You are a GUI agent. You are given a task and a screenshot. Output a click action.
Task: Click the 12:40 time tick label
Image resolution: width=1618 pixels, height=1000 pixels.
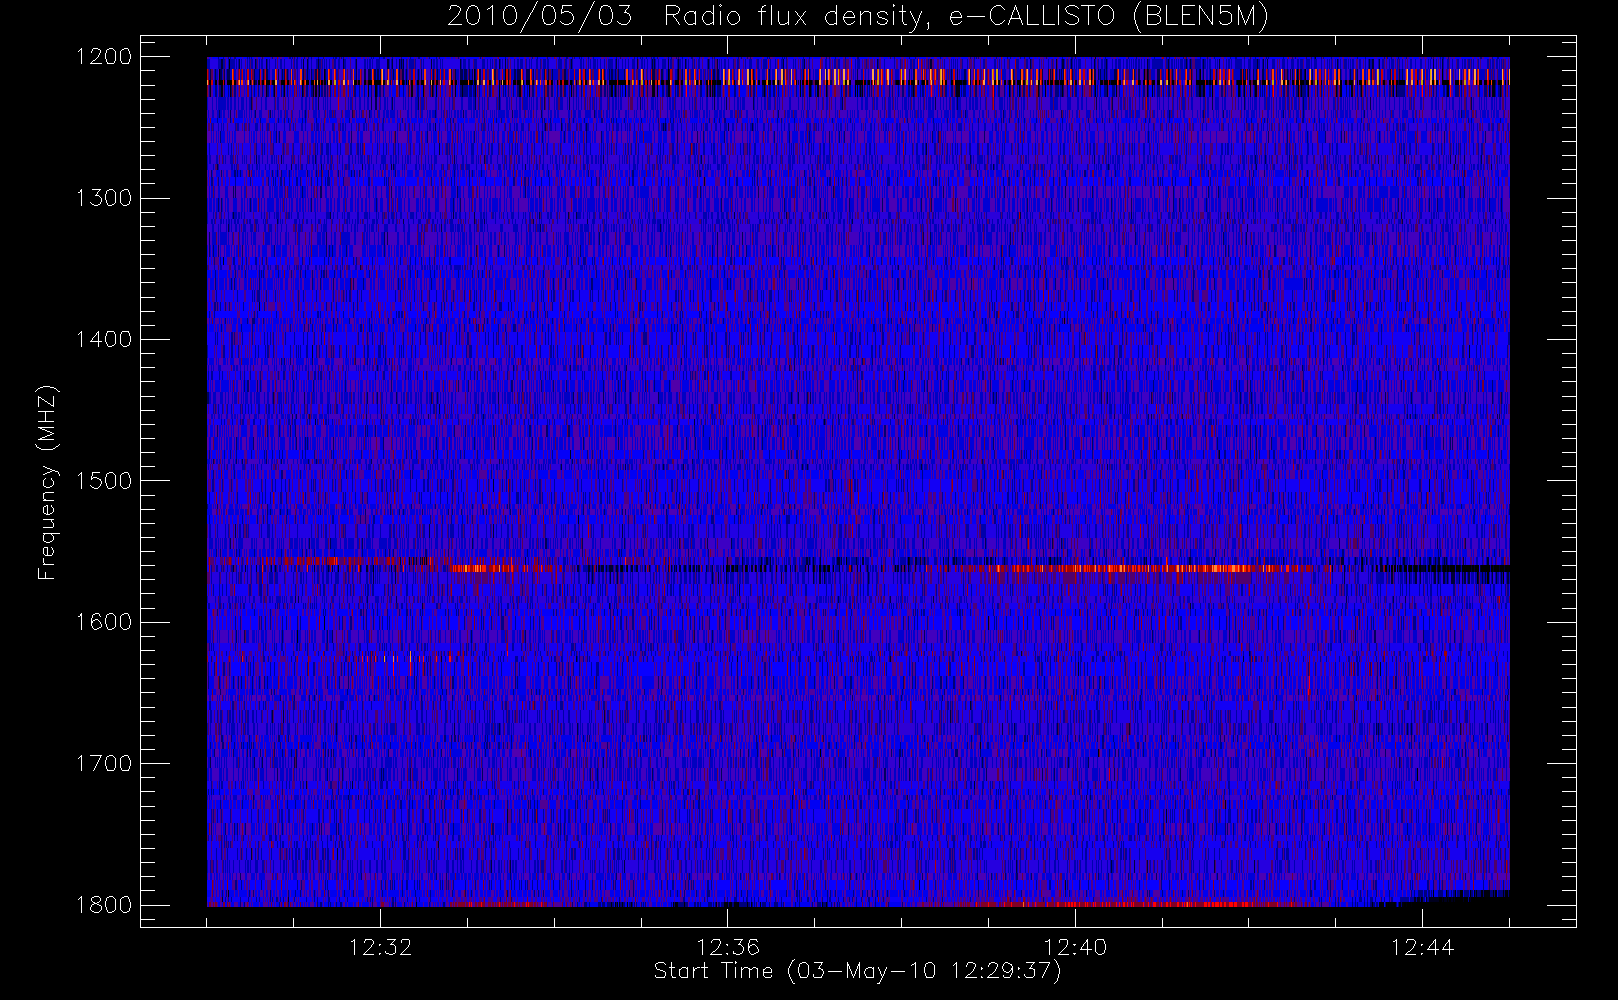(1075, 947)
